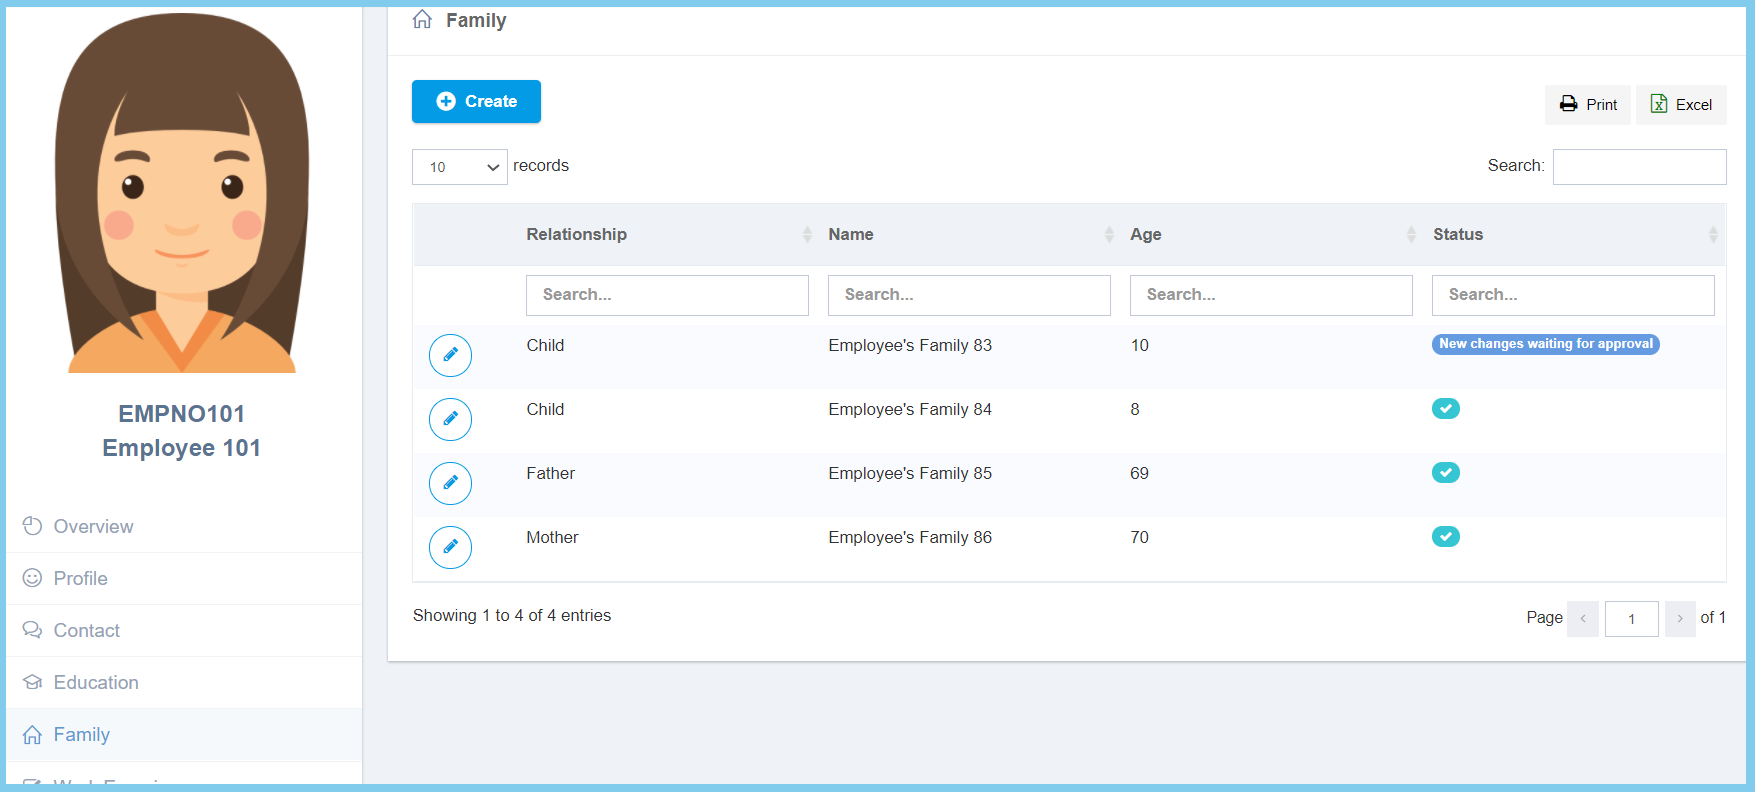This screenshot has width=1755, height=792.
Task: Click approved checkmark for Employee's Family 84
Action: point(1445,409)
